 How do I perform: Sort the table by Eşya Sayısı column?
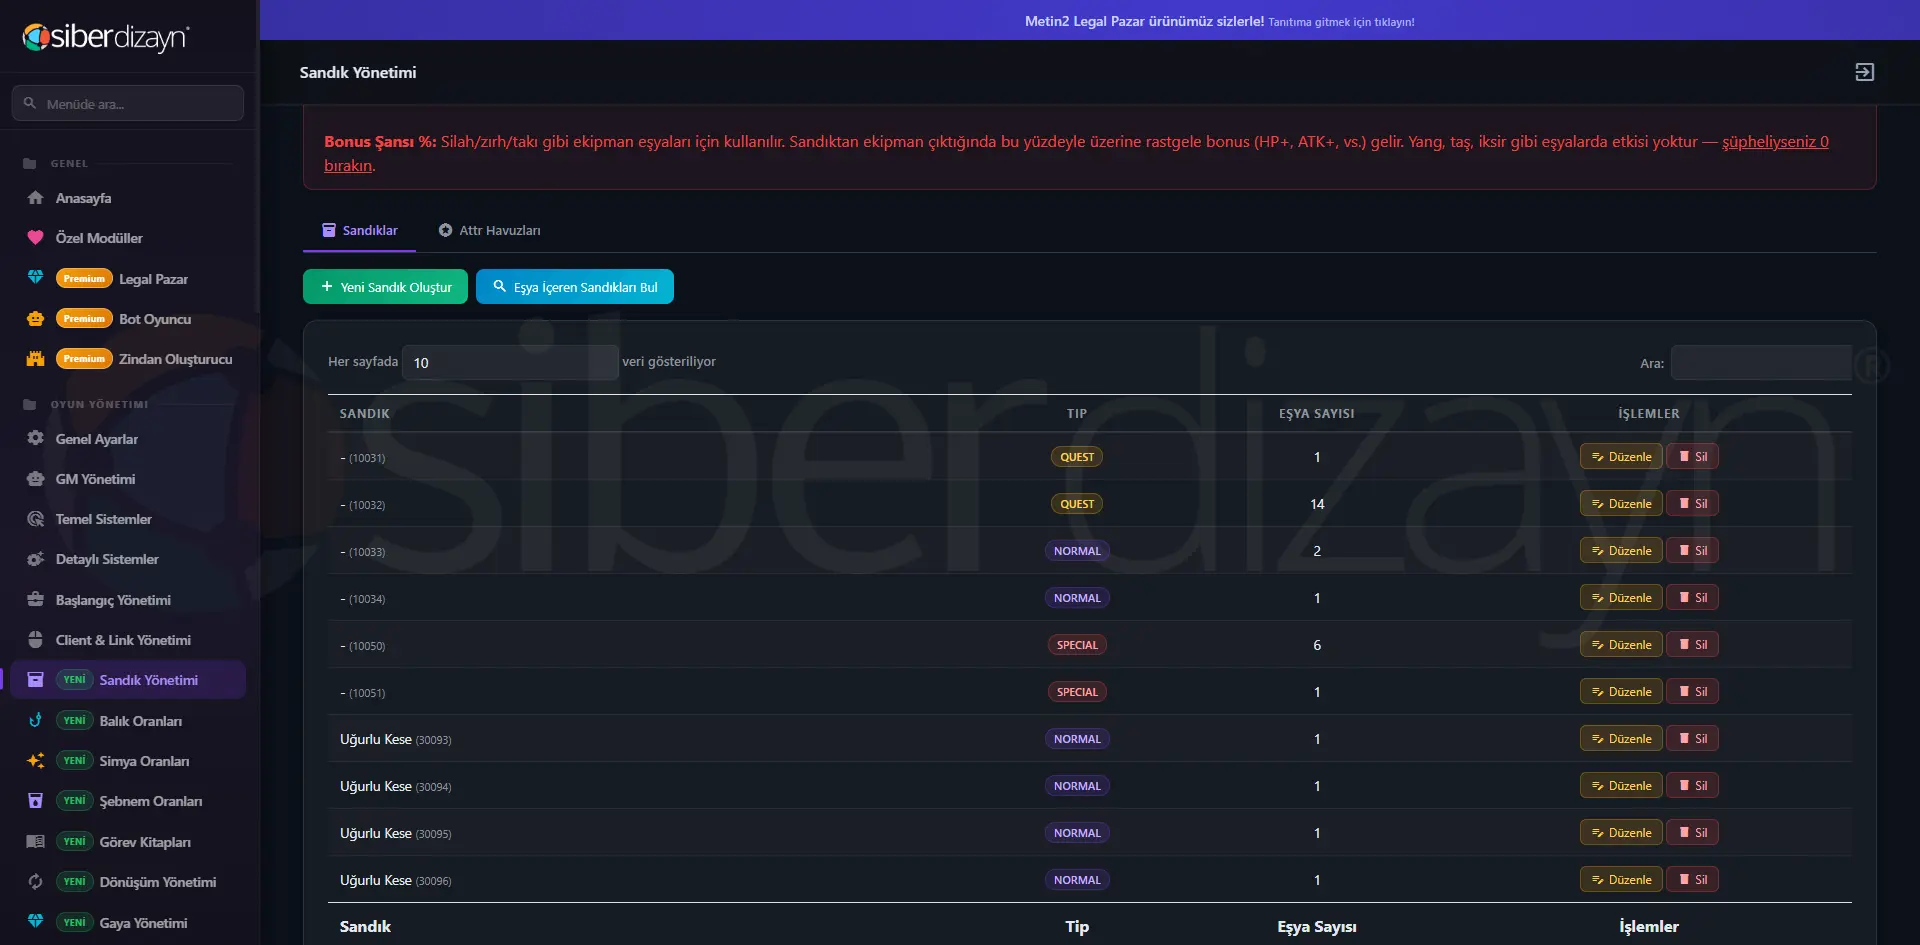tap(1316, 413)
